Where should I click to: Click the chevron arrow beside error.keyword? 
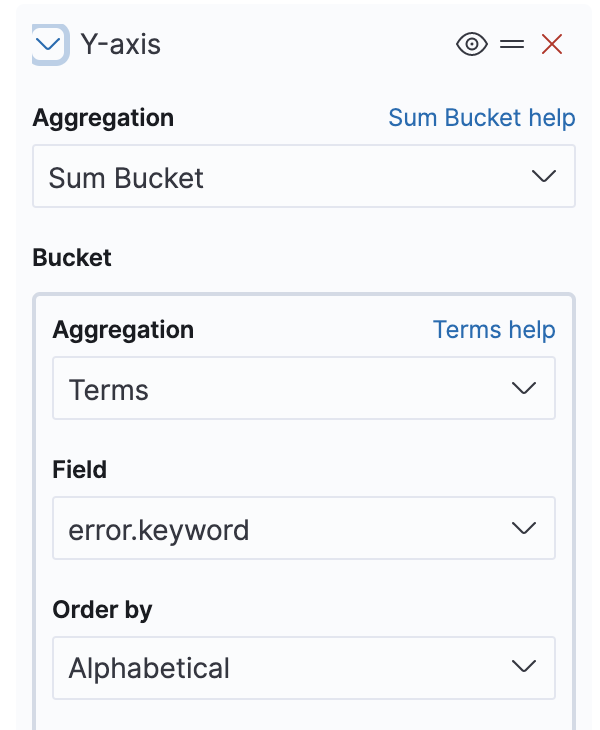(524, 528)
